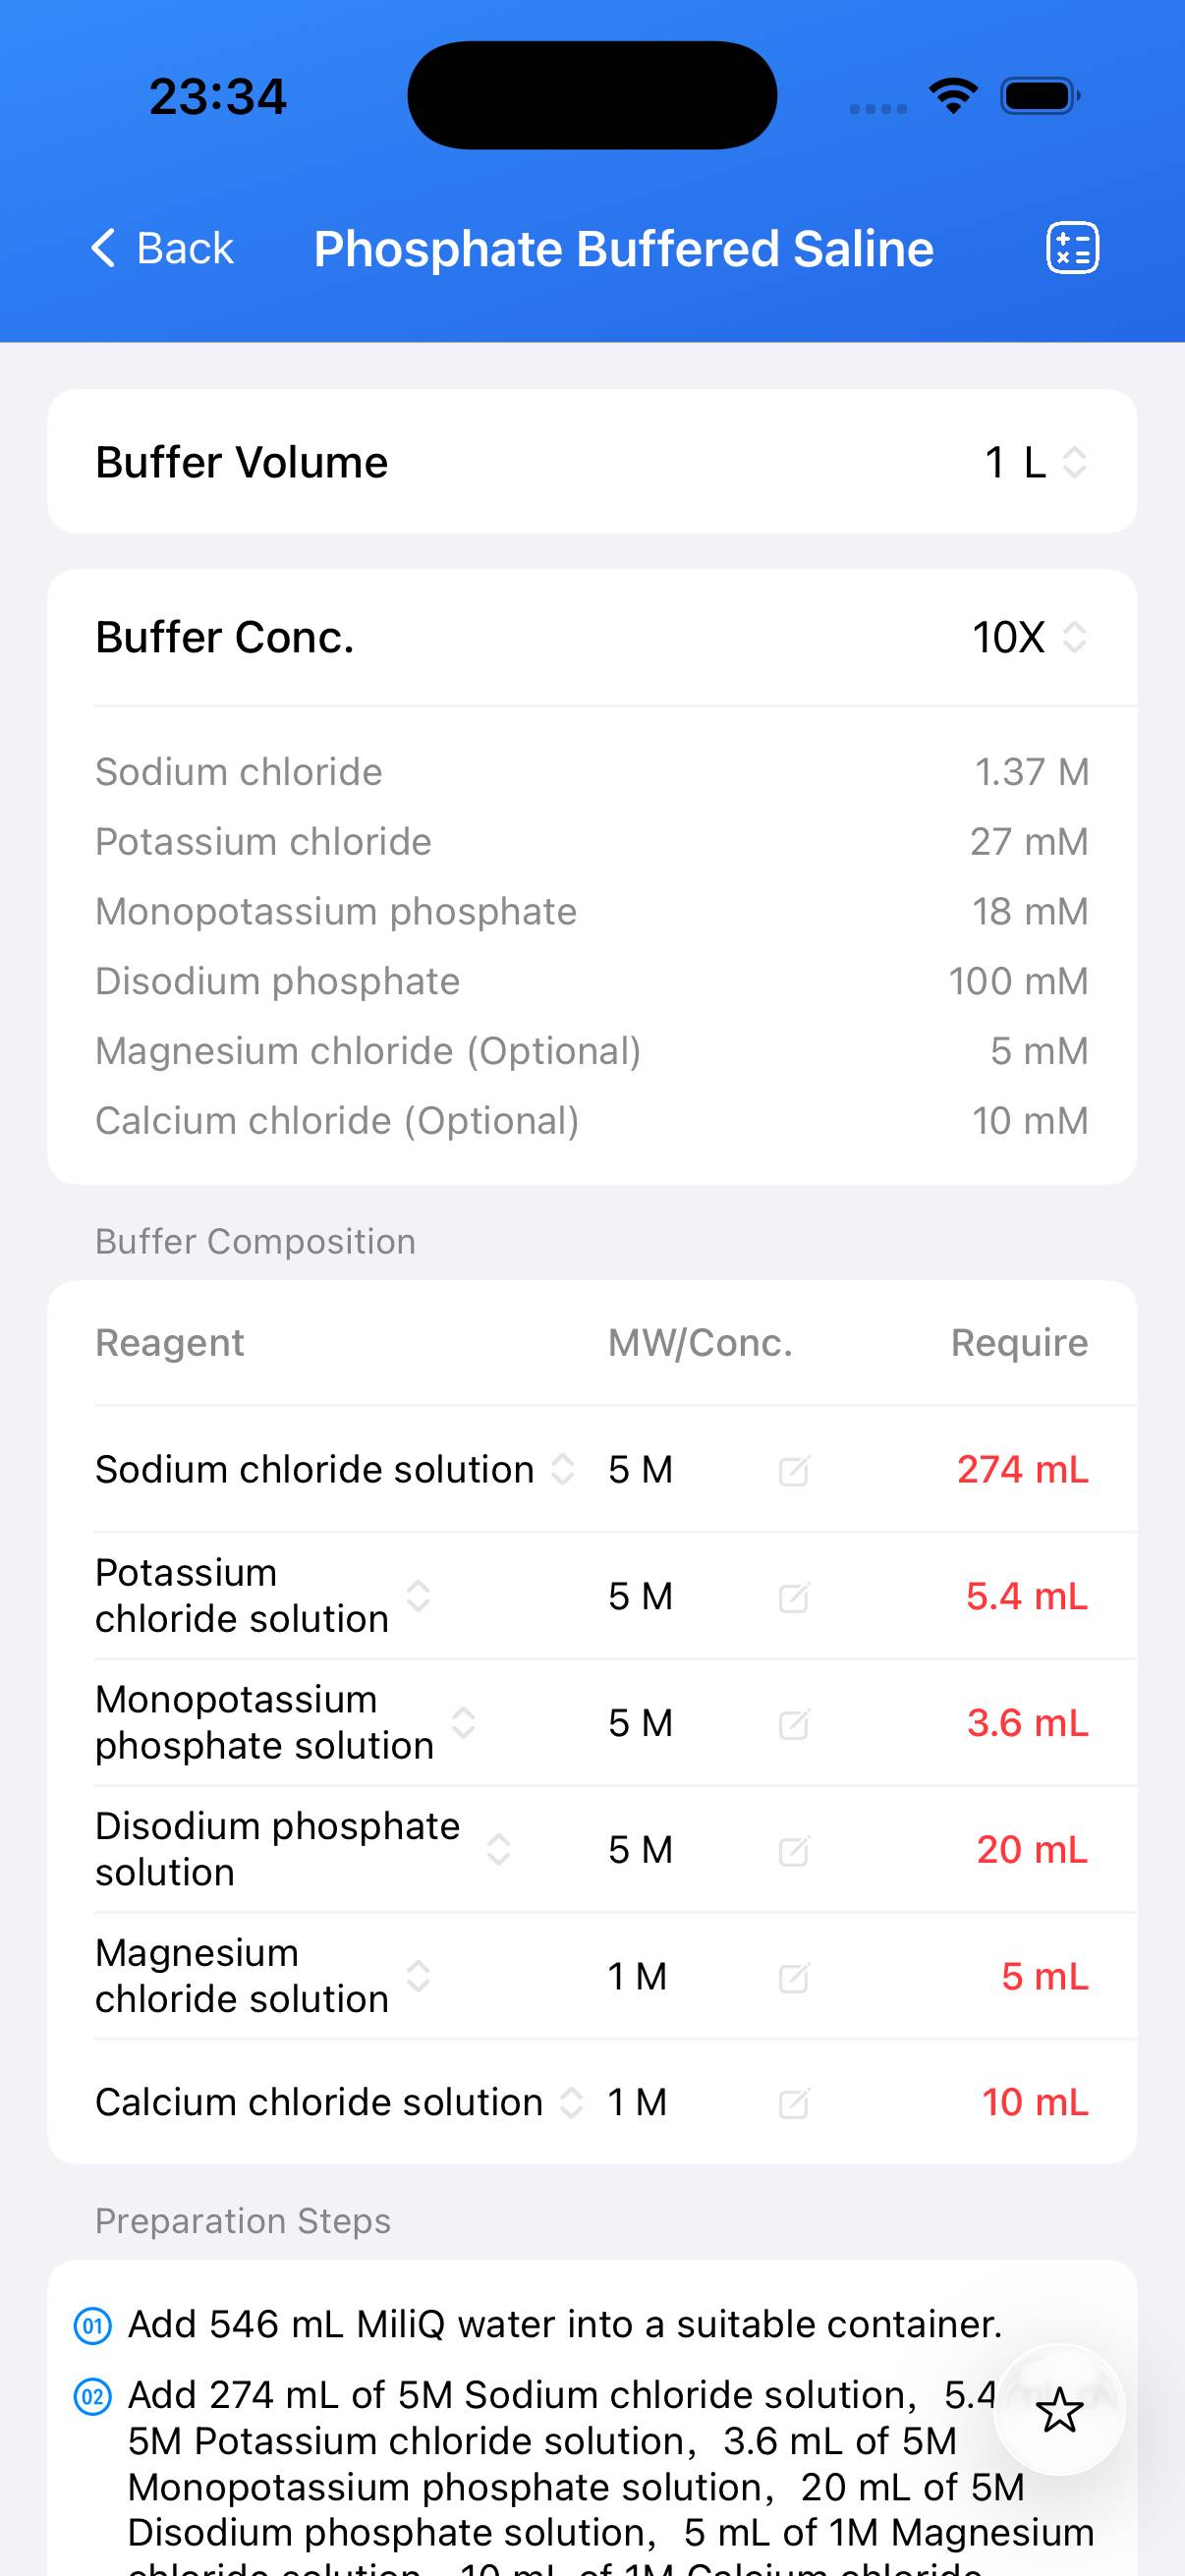Tap the 274 mL required amount

click(1022, 1470)
